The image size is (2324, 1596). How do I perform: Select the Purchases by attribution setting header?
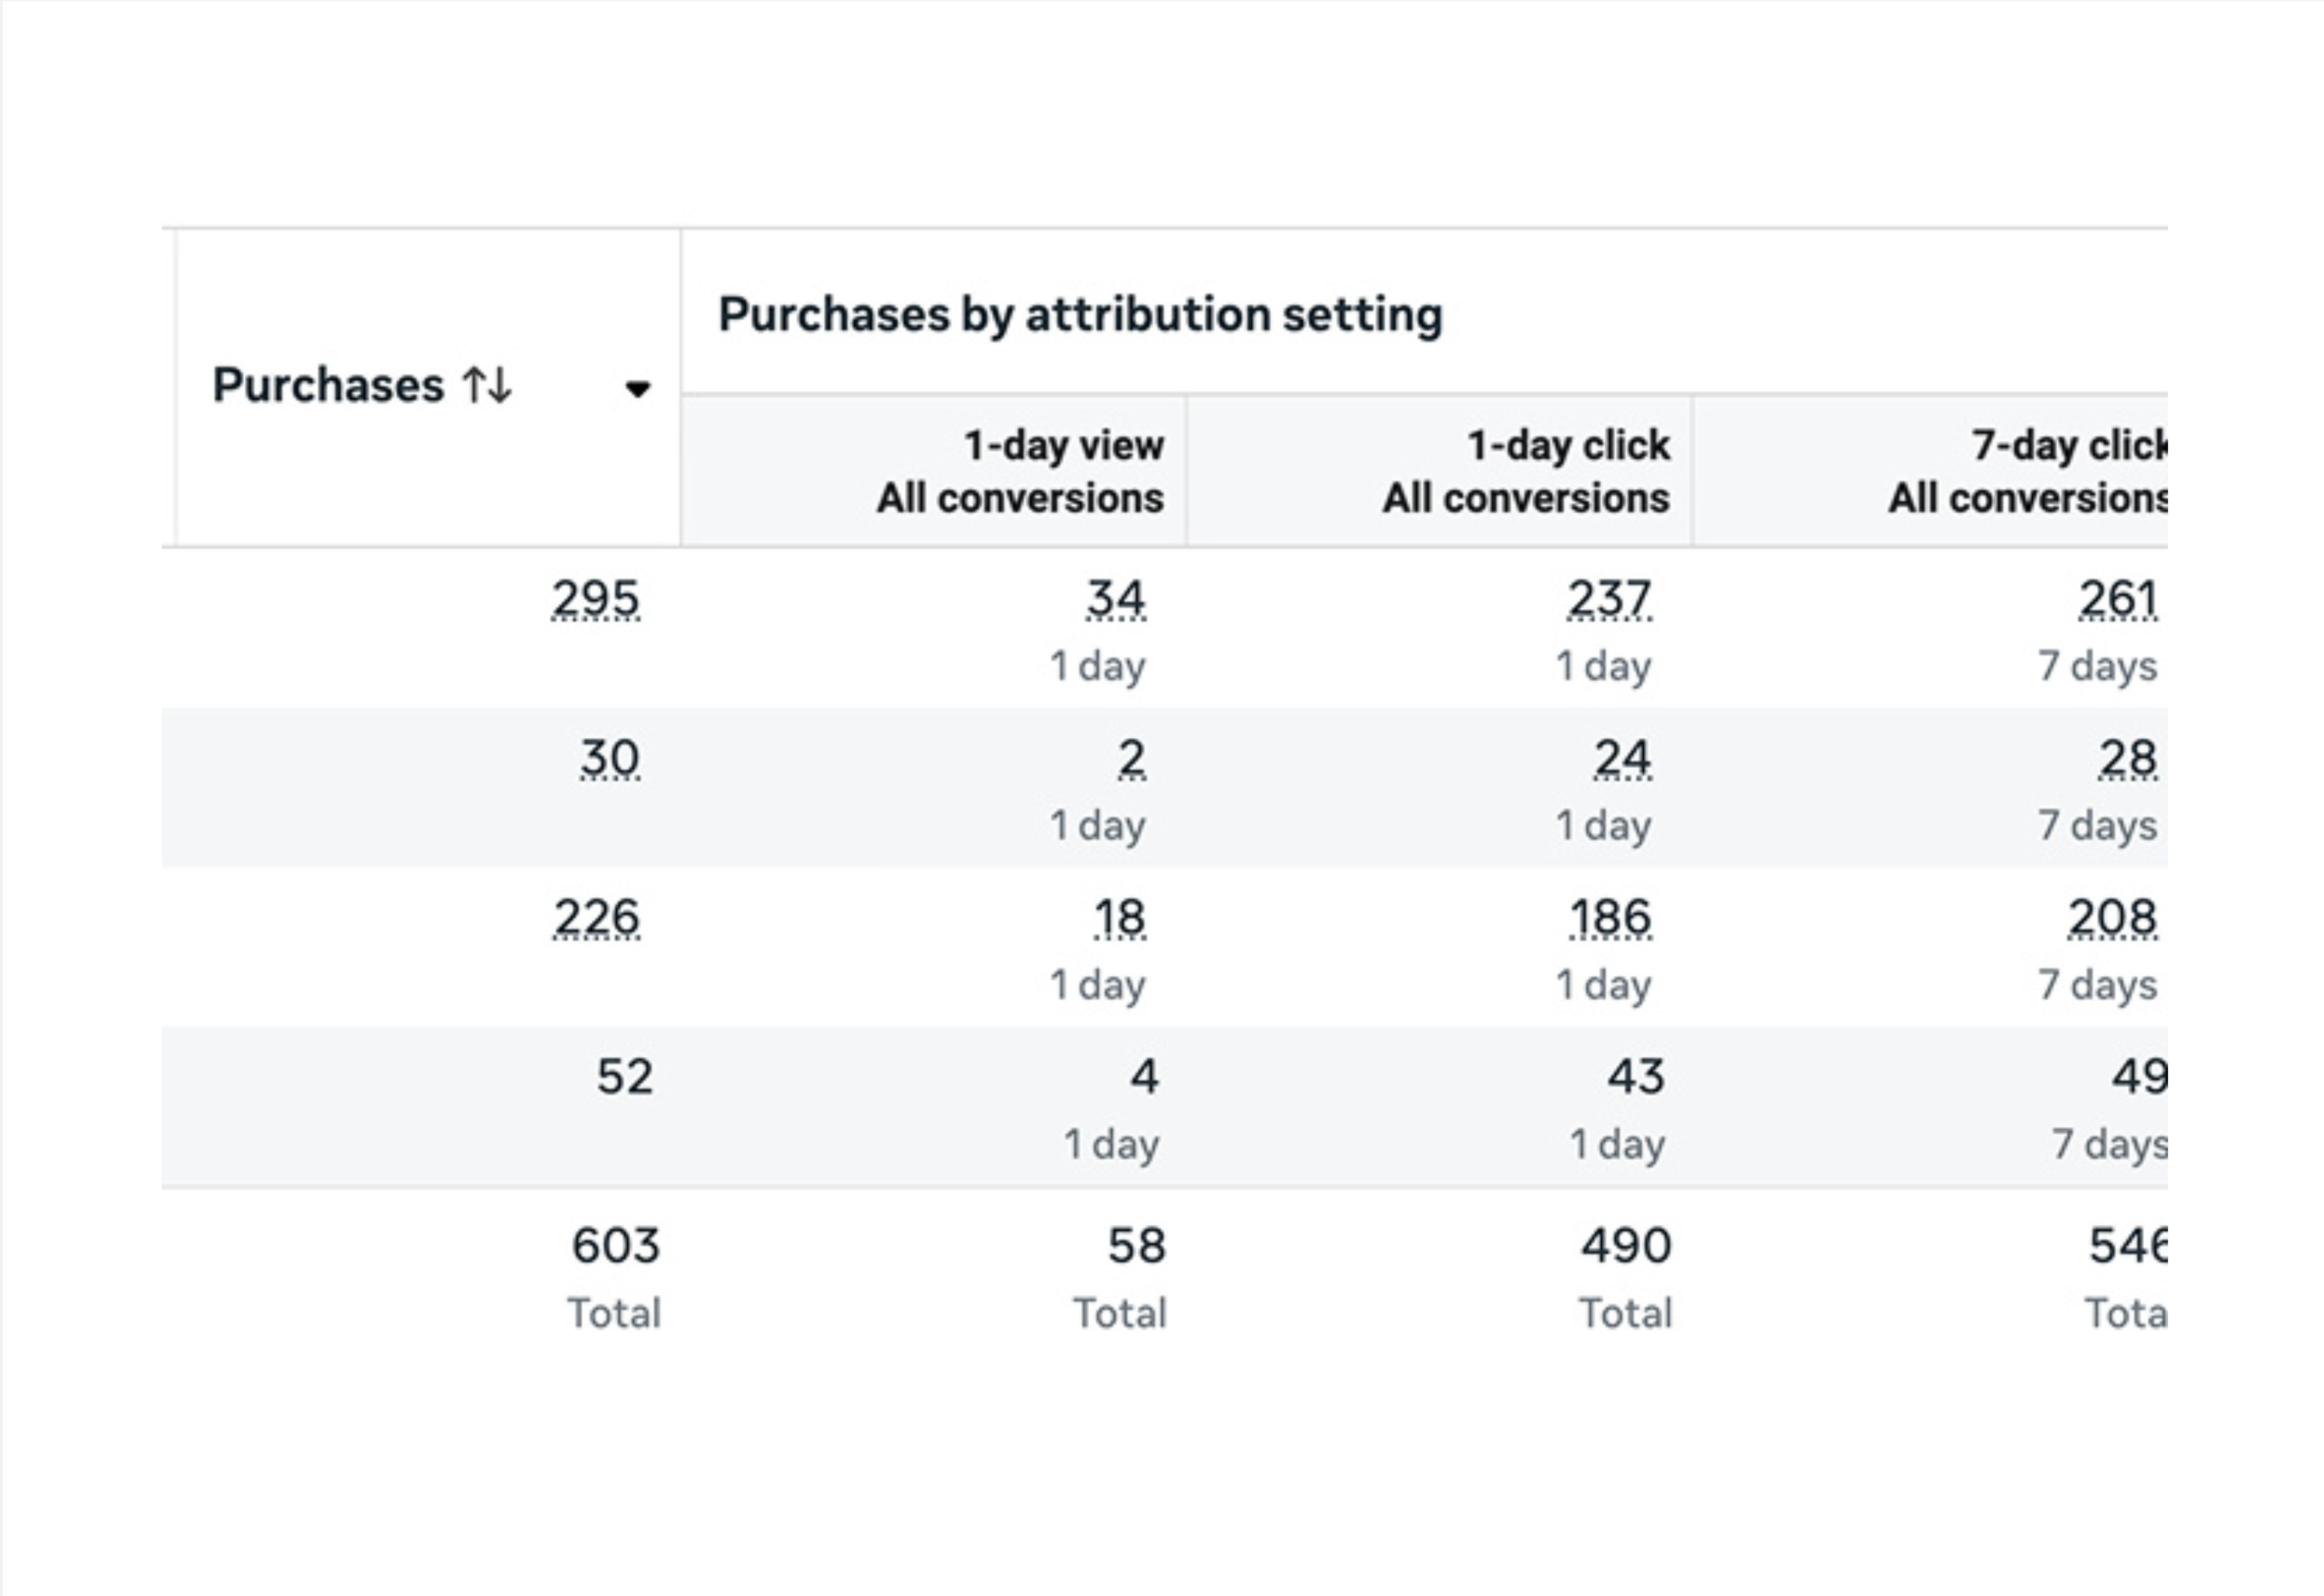(1080, 314)
